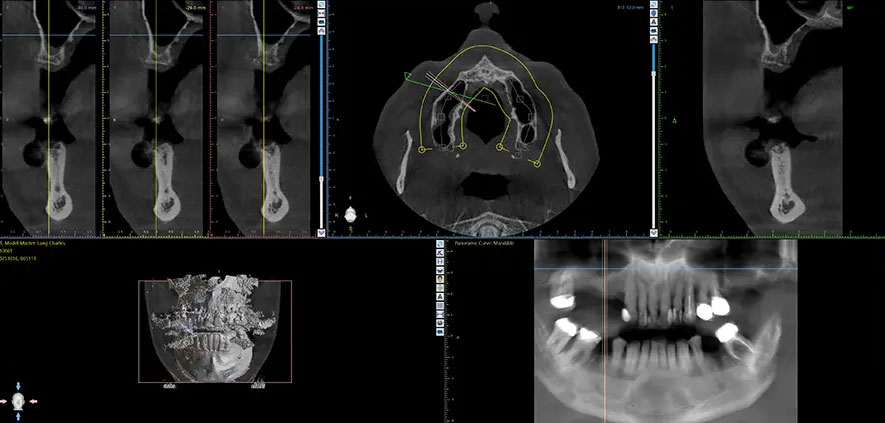Click the up arrow above the head orientation icon

[19, 386]
